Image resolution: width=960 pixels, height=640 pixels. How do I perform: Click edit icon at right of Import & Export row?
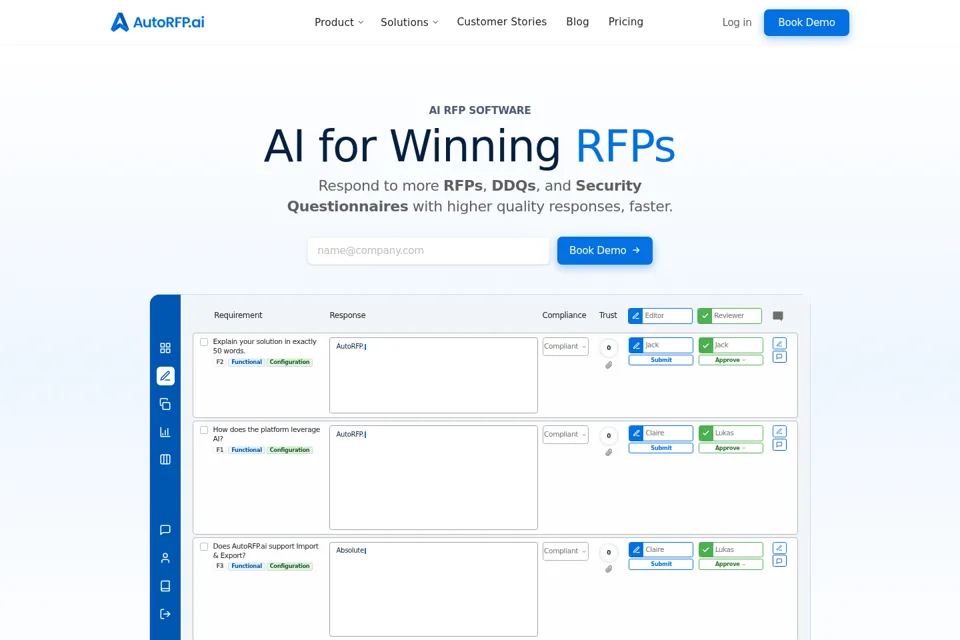pyautogui.click(x=779, y=548)
